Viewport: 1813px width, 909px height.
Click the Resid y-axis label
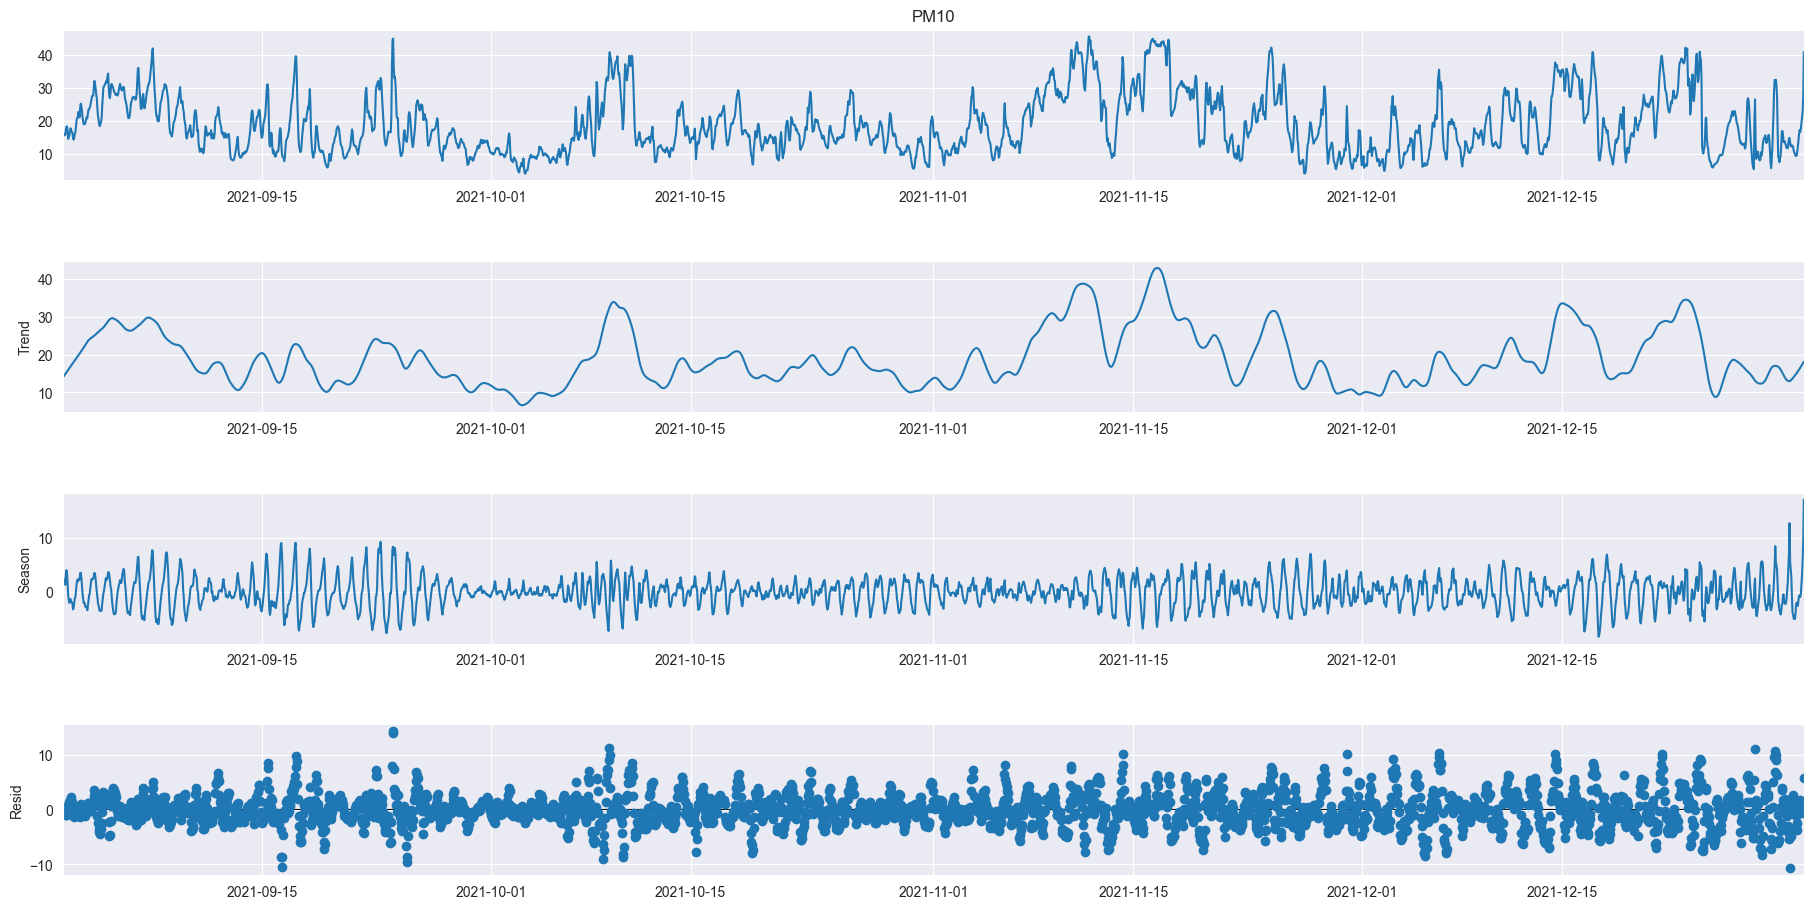coord(16,802)
